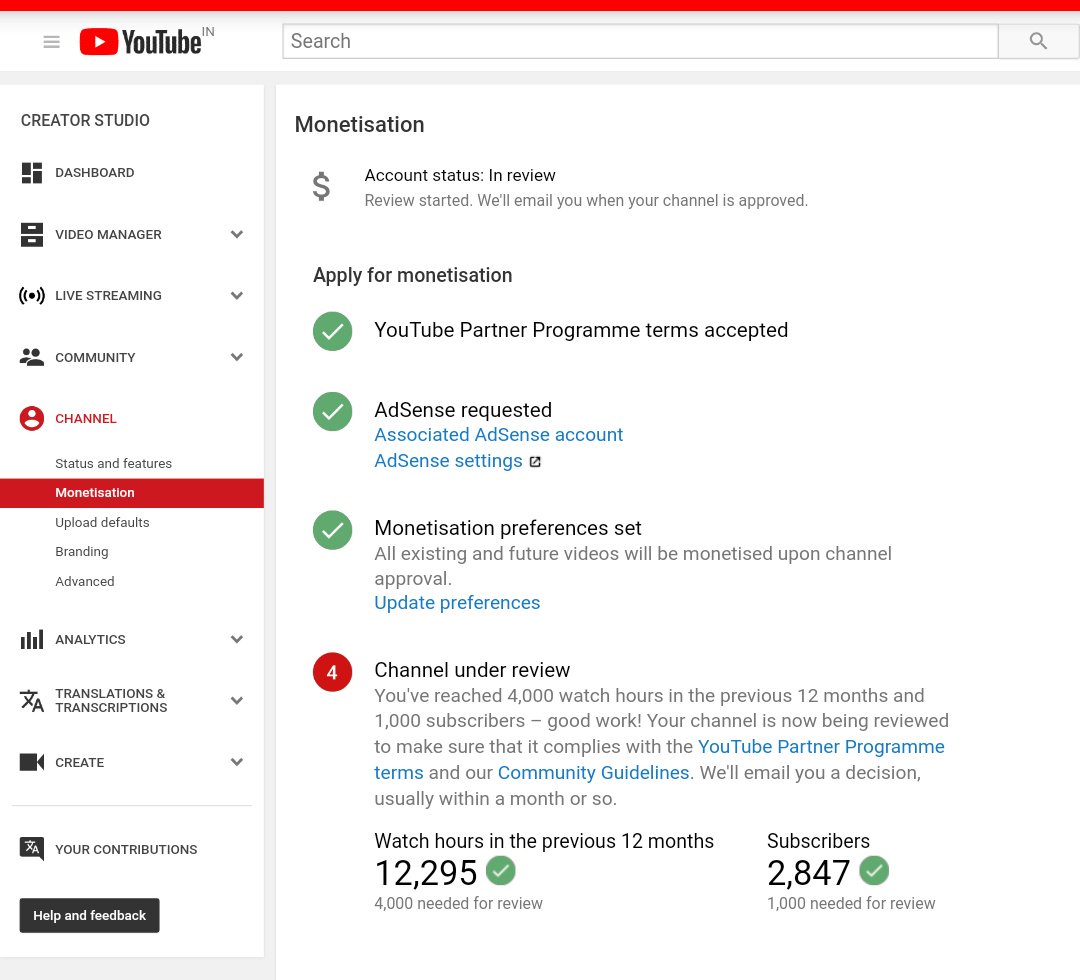Click the '4,000 needed for review' text
This screenshot has width=1080, height=980.
pyautogui.click(x=458, y=904)
